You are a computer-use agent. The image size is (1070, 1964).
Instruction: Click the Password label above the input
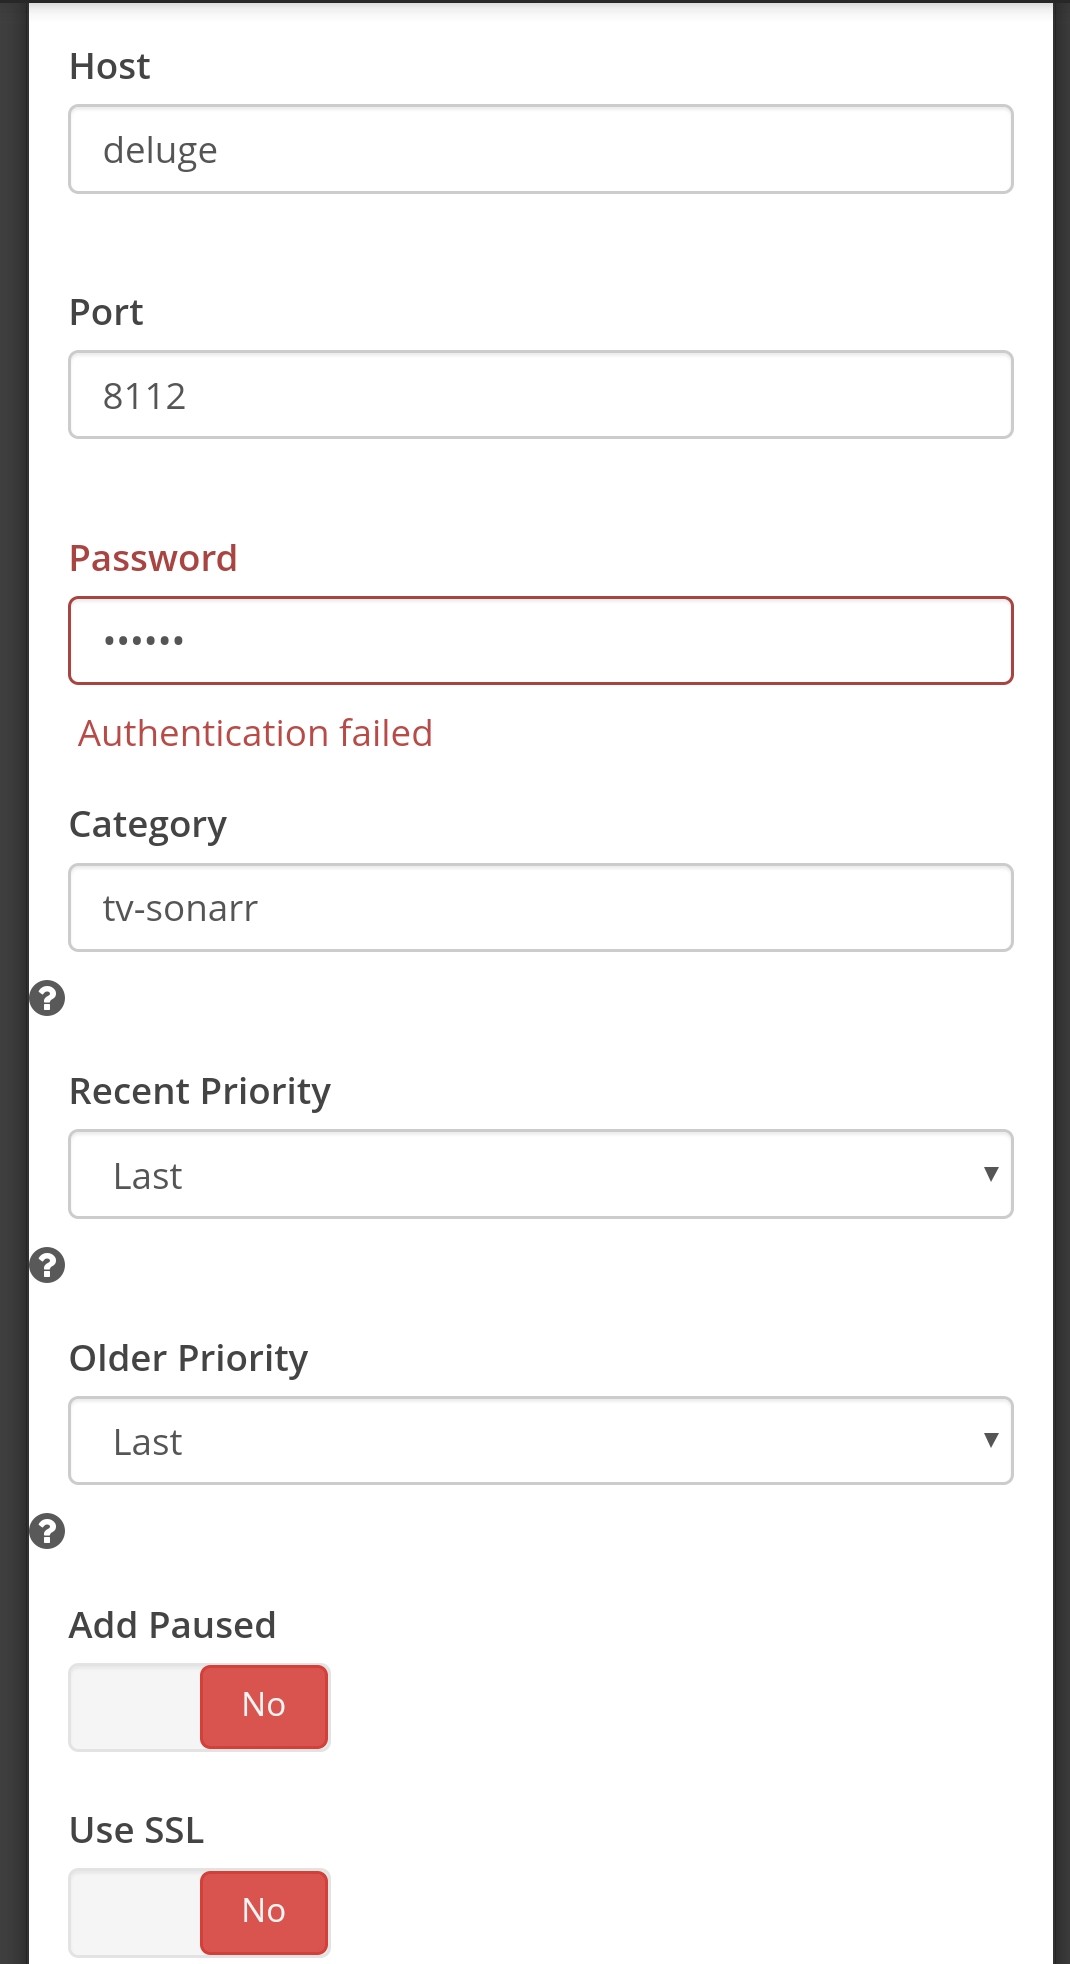153,558
